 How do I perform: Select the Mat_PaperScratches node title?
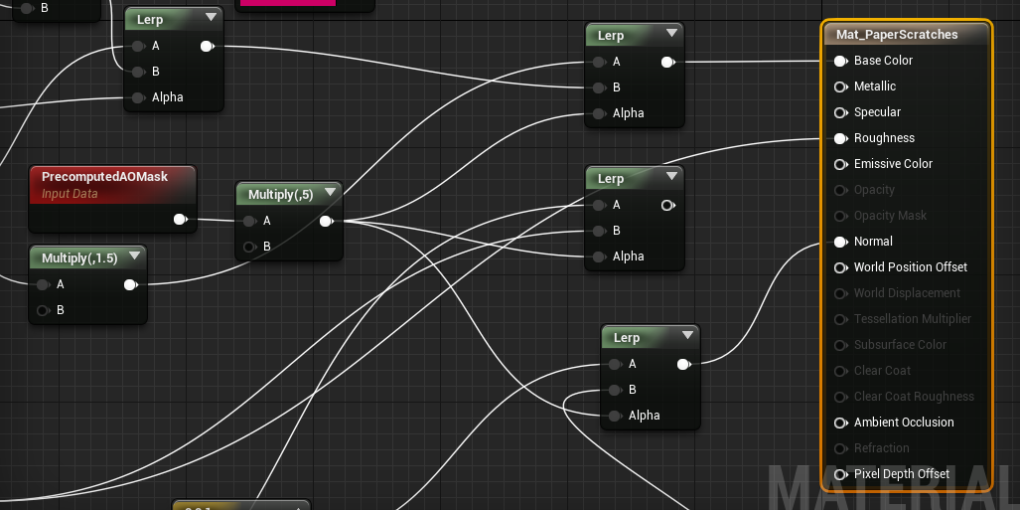tap(896, 34)
